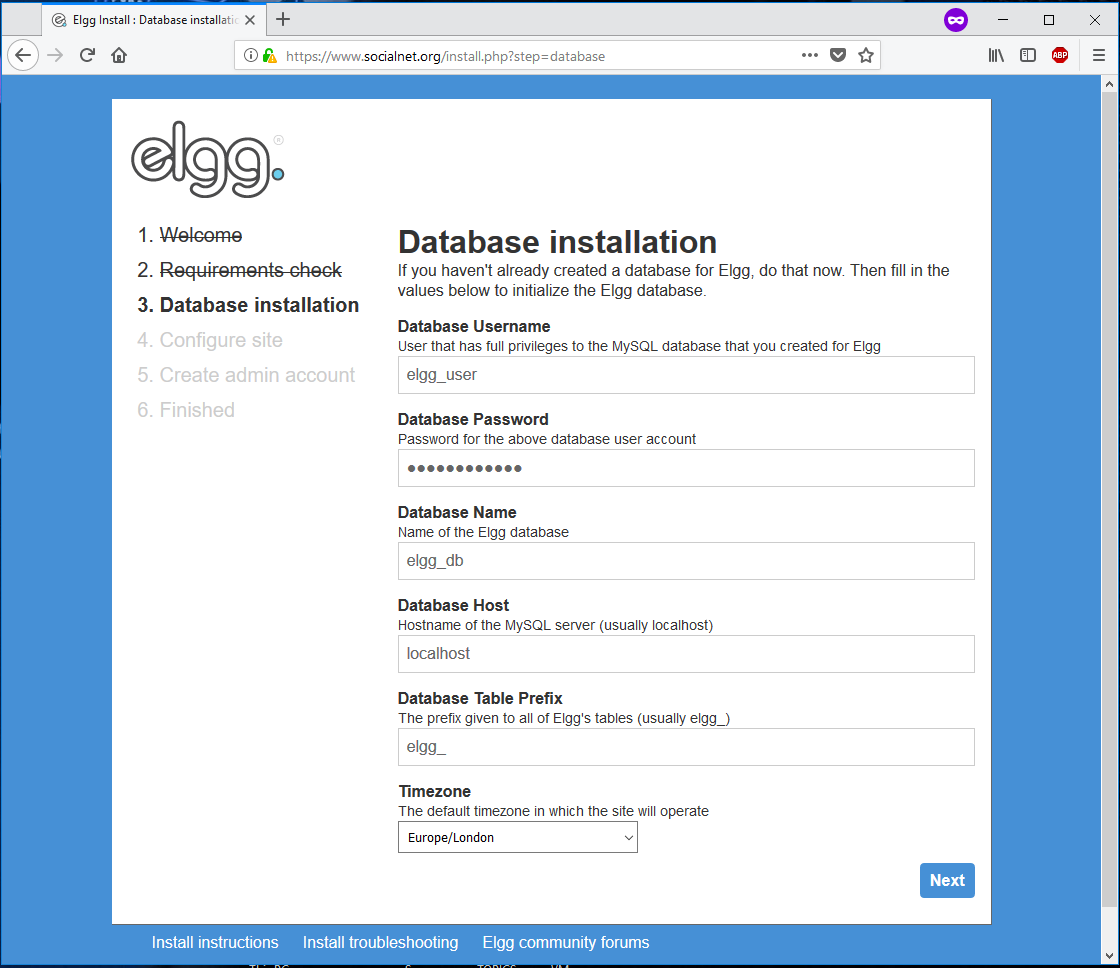Click the private browsing mask icon

(x=956, y=20)
